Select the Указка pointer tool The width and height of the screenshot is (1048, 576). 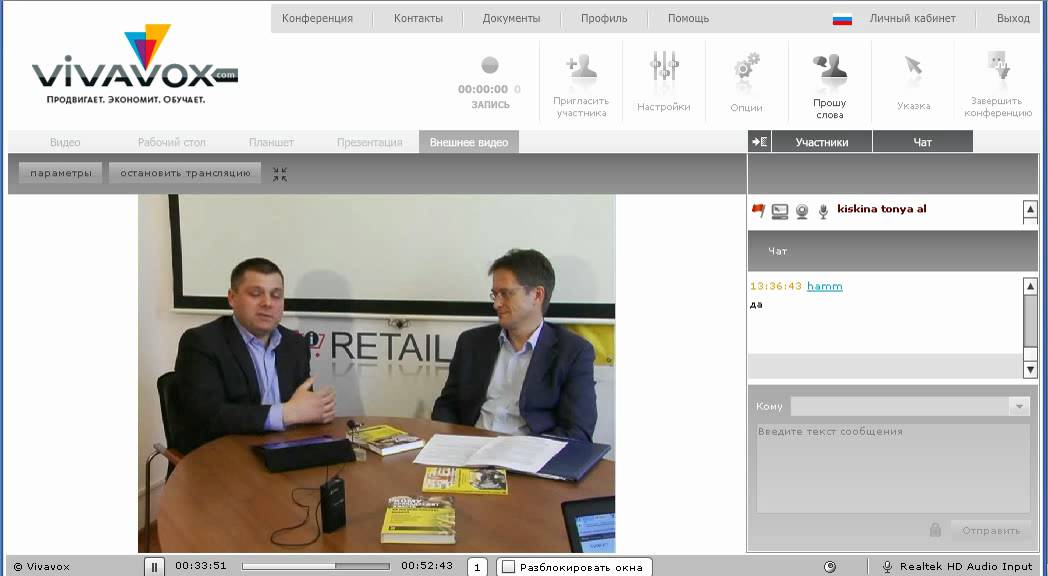(x=913, y=83)
